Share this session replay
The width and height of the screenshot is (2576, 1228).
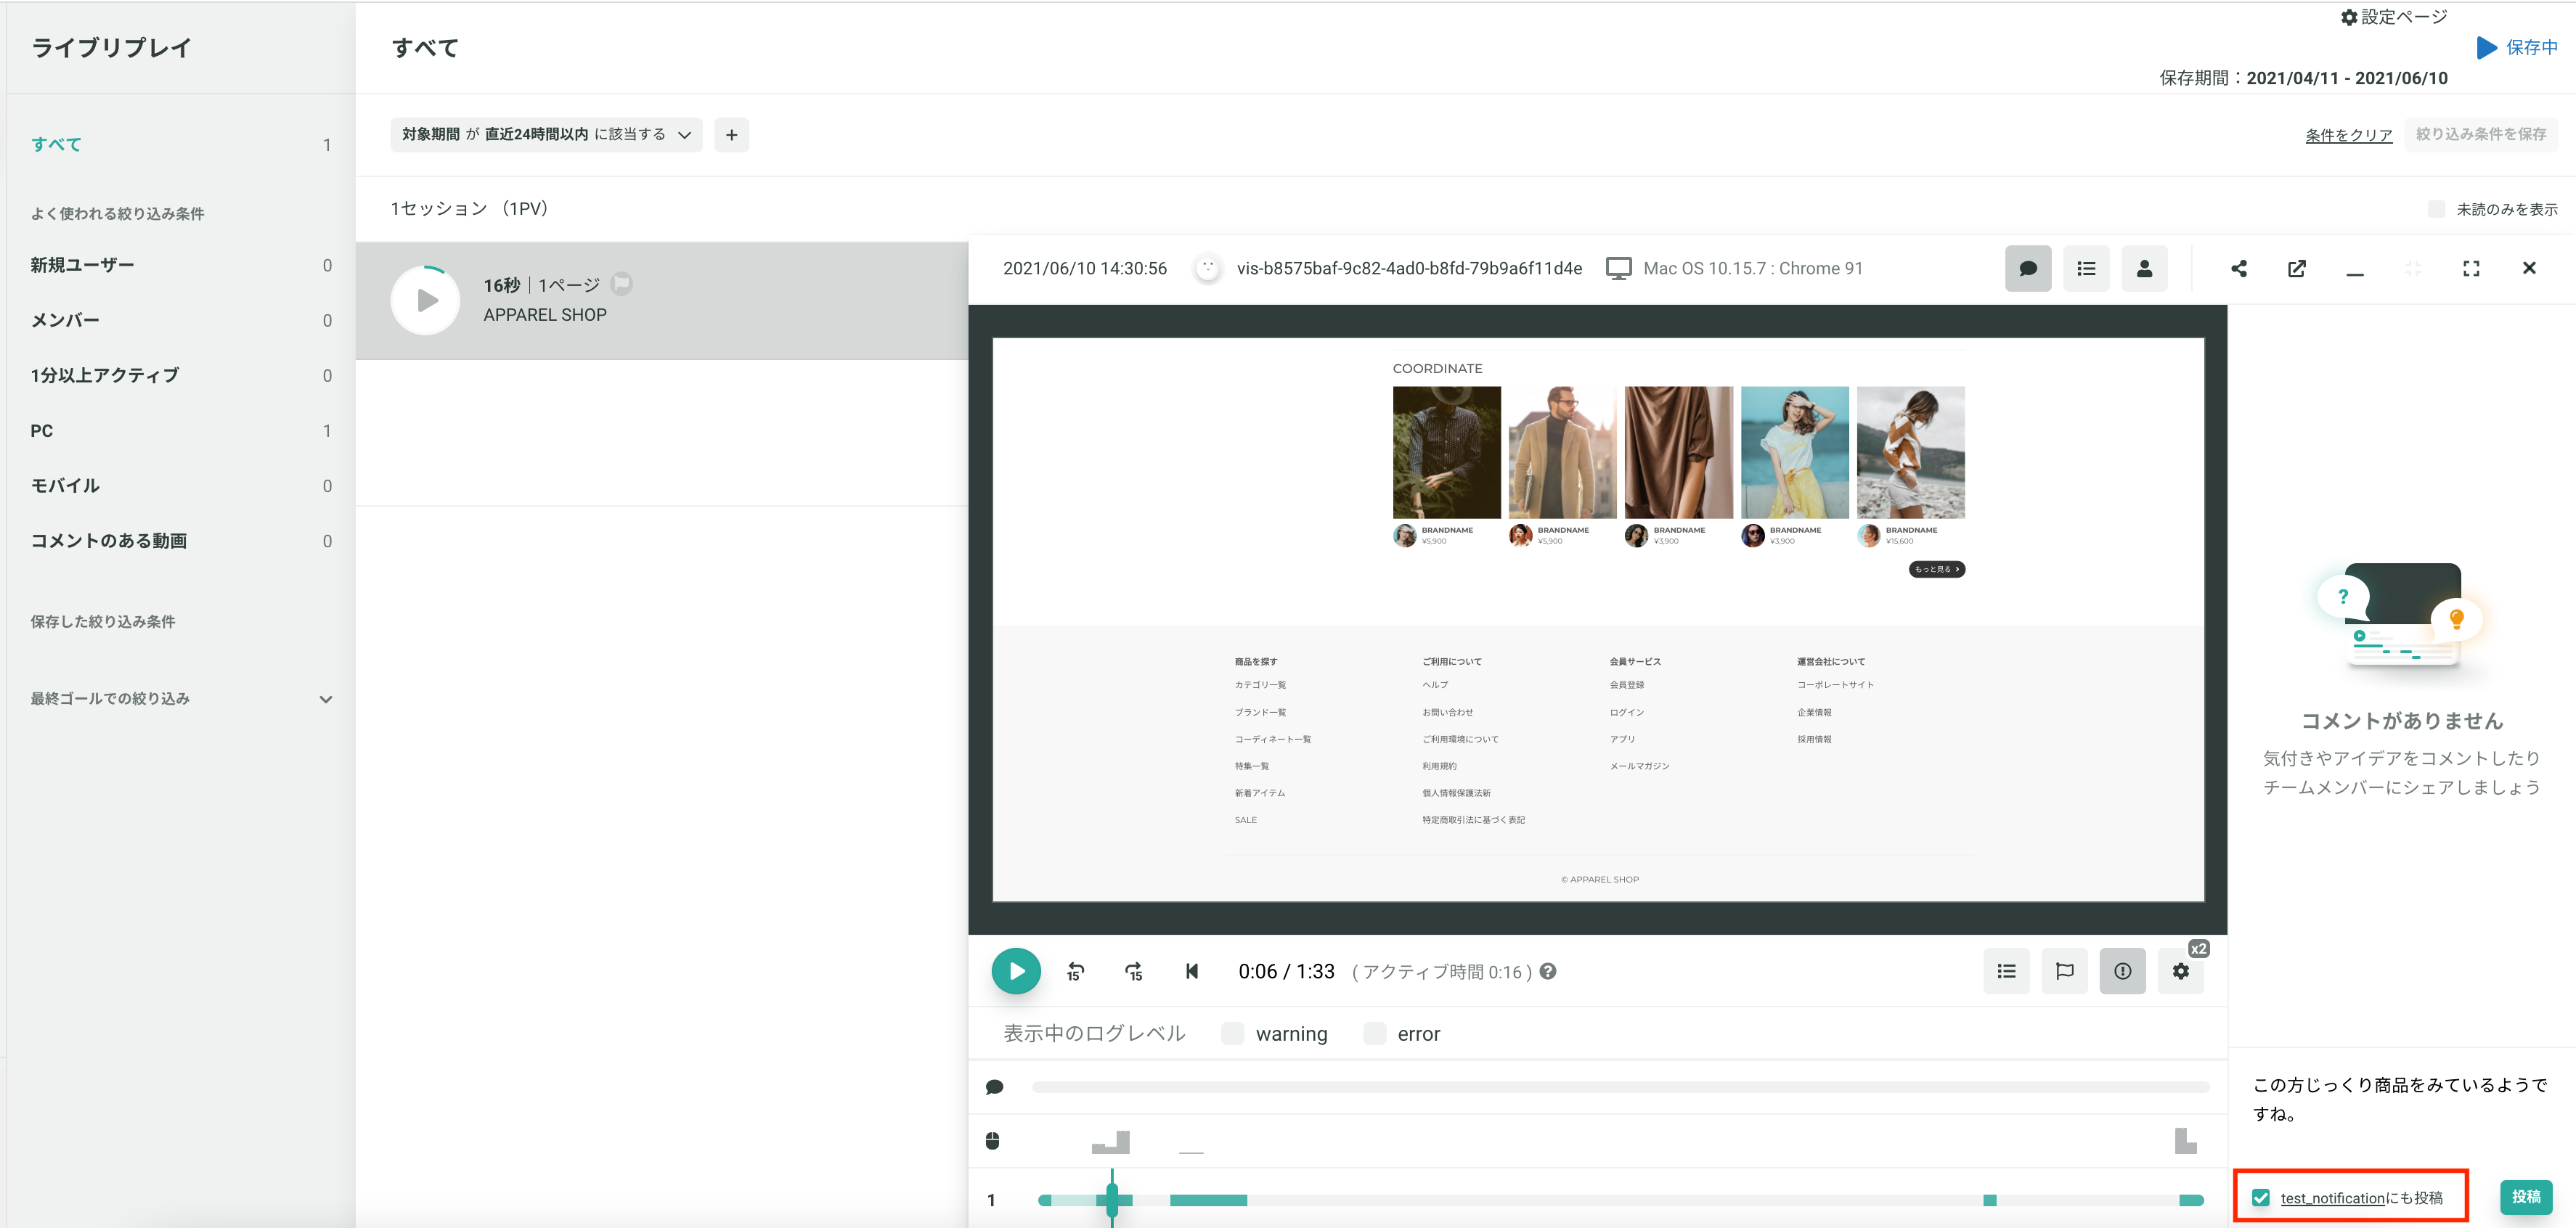(2239, 268)
